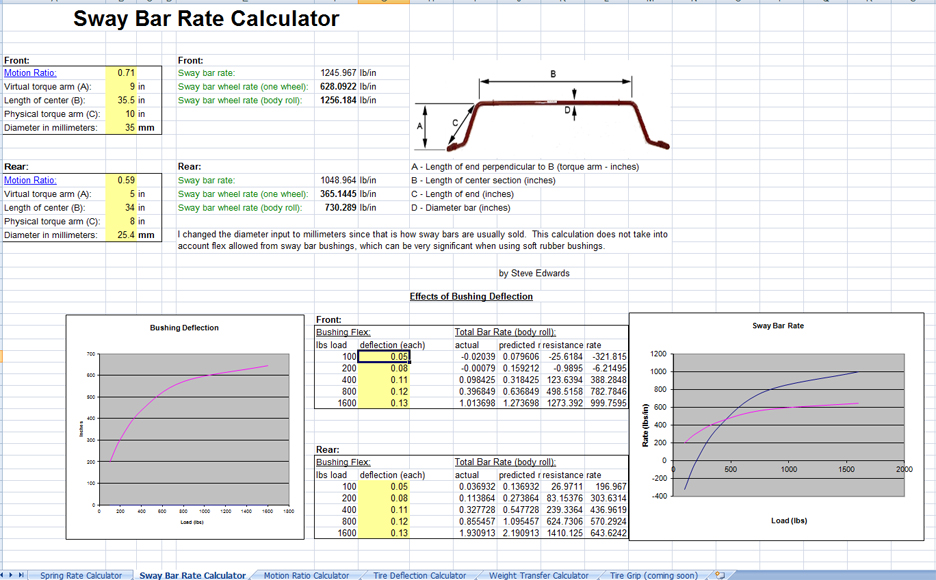Switch to the Spring Rate Calculator sheet tab
The width and height of the screenshot is (936, 580).
click(80, 575)
